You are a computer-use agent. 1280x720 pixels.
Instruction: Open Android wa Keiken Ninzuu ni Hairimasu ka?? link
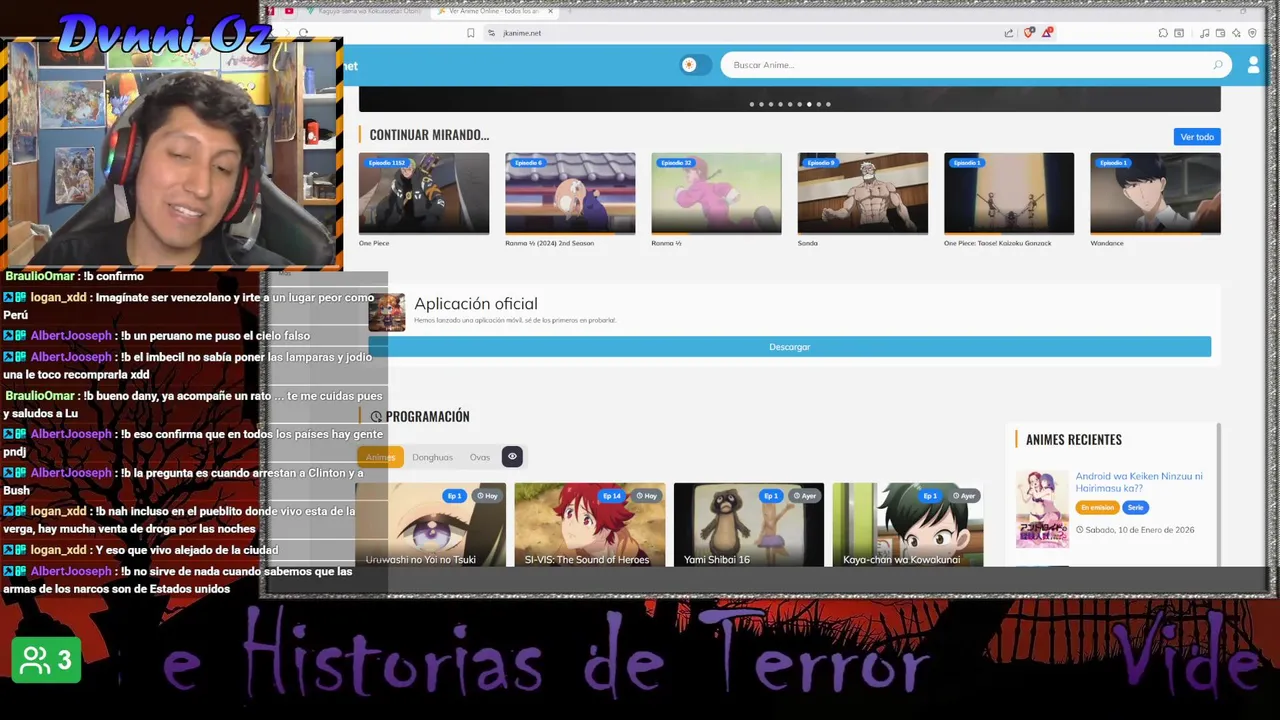[x=1139, y=482]
